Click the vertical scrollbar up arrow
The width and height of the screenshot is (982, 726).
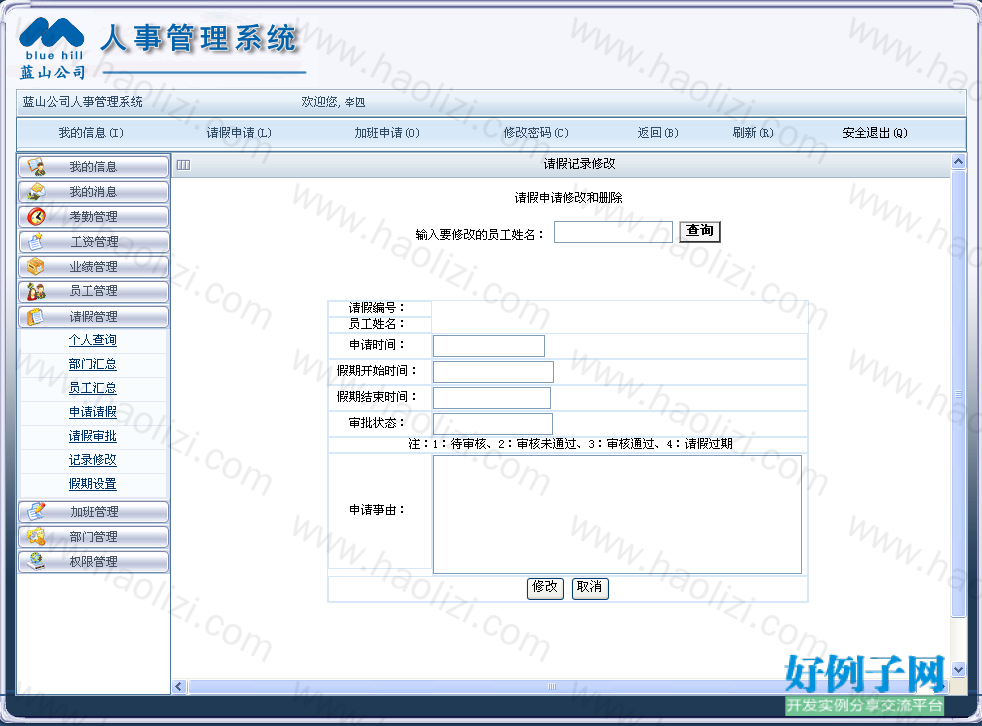pyautogui.click(x=958, y=162)
